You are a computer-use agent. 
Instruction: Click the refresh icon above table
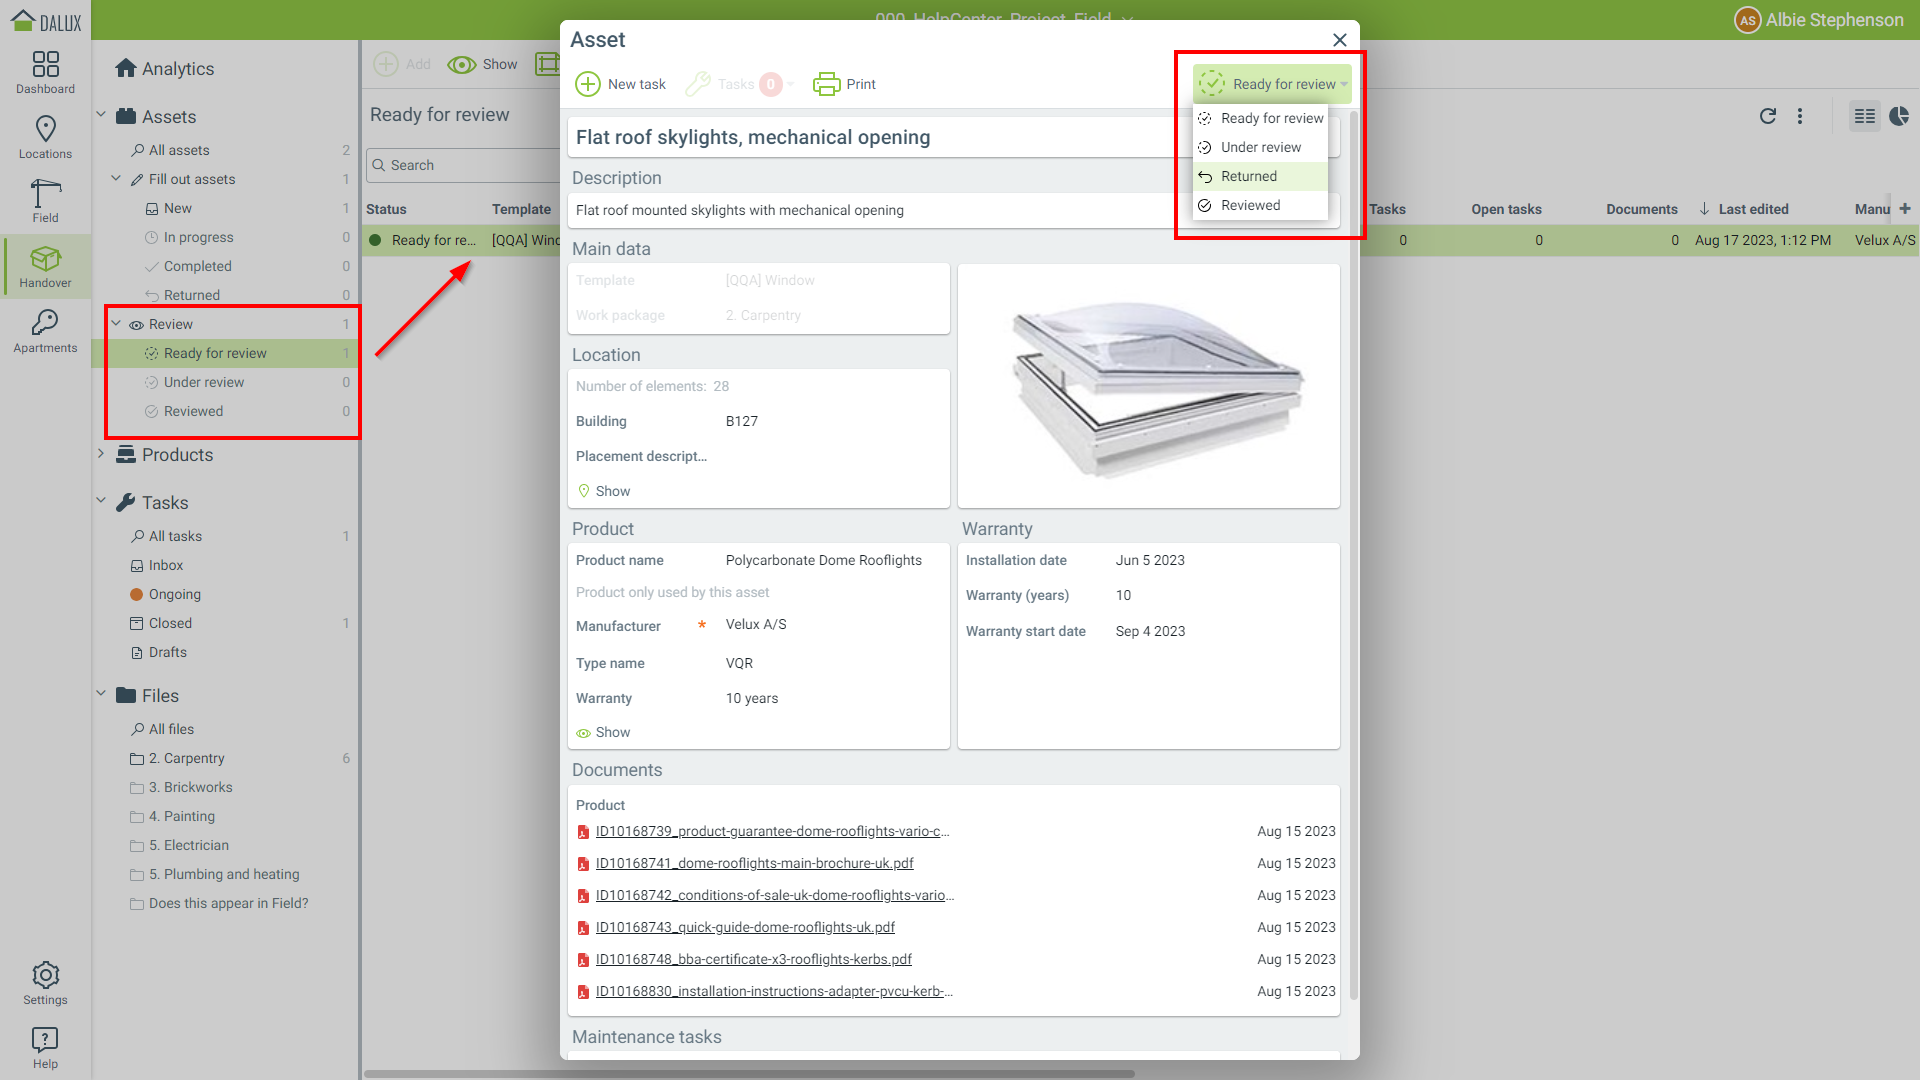click(1768, 116)
